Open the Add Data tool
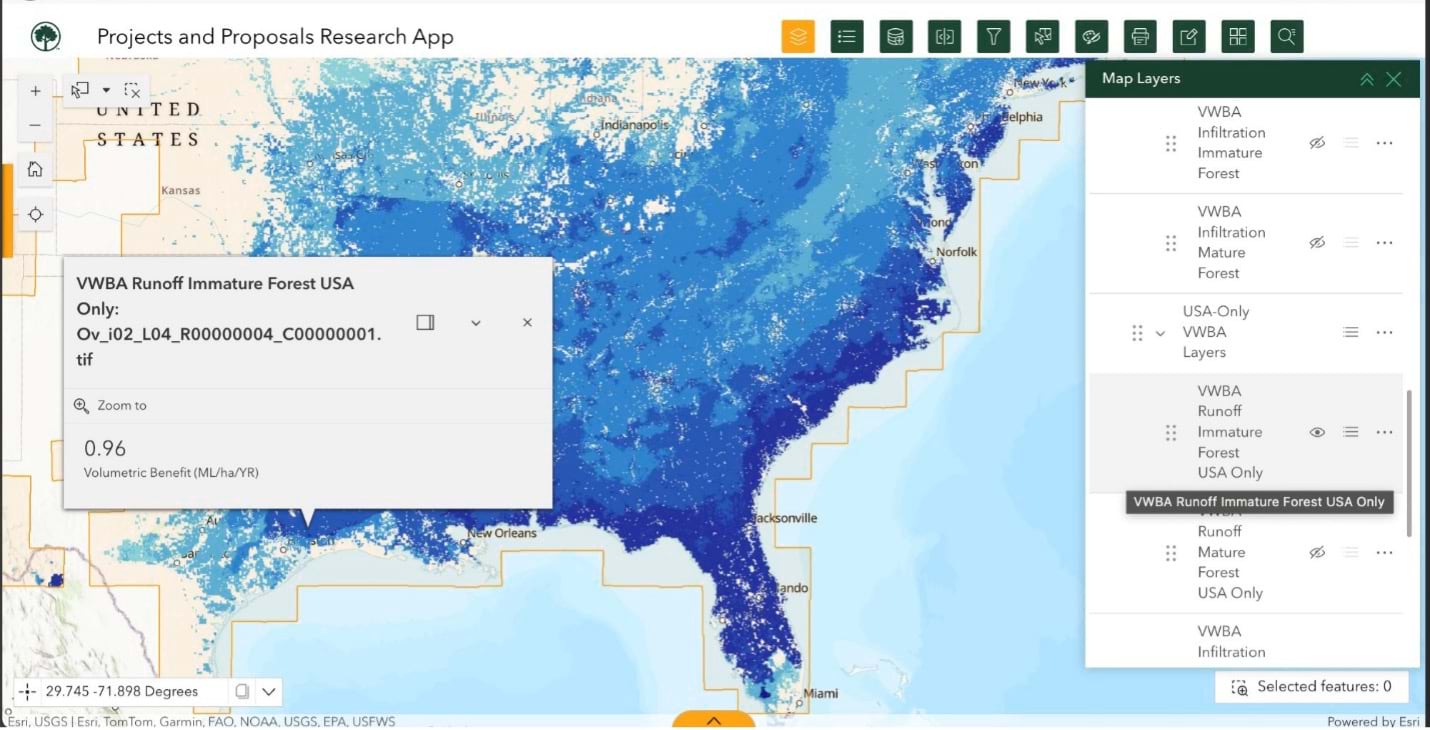 click(895, 36)
